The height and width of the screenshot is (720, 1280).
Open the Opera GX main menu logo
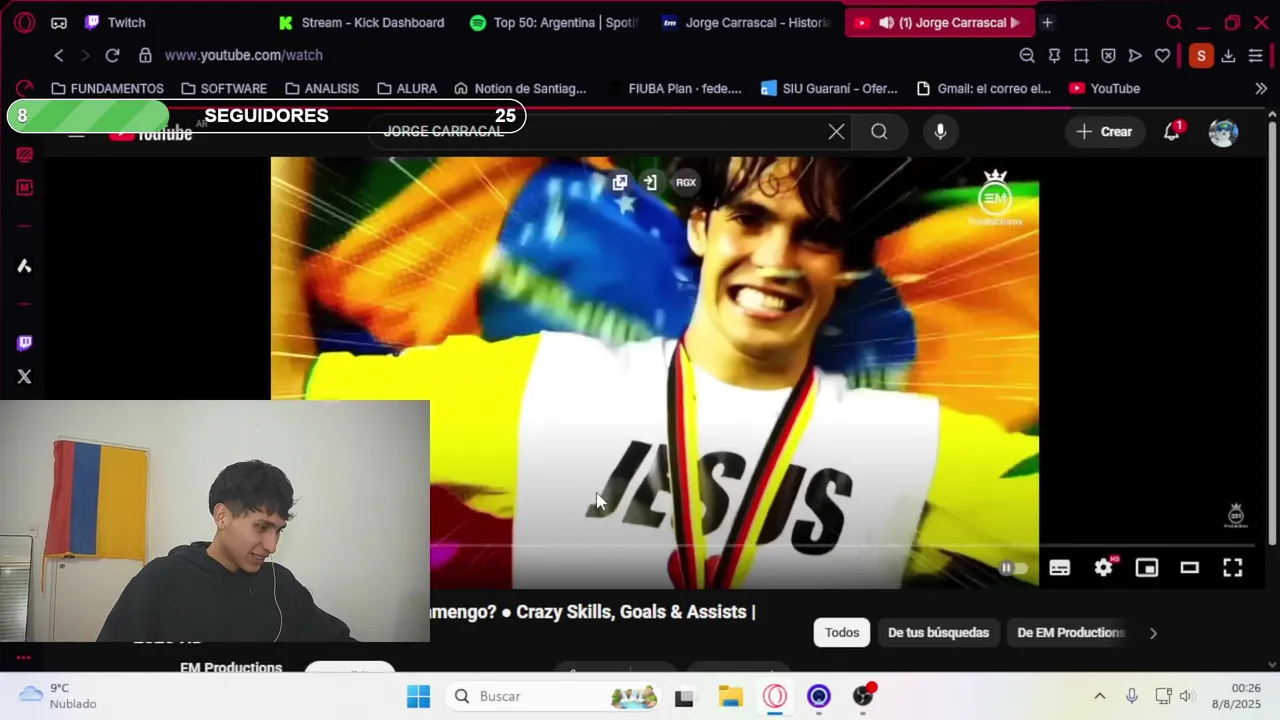pos(24,22)
